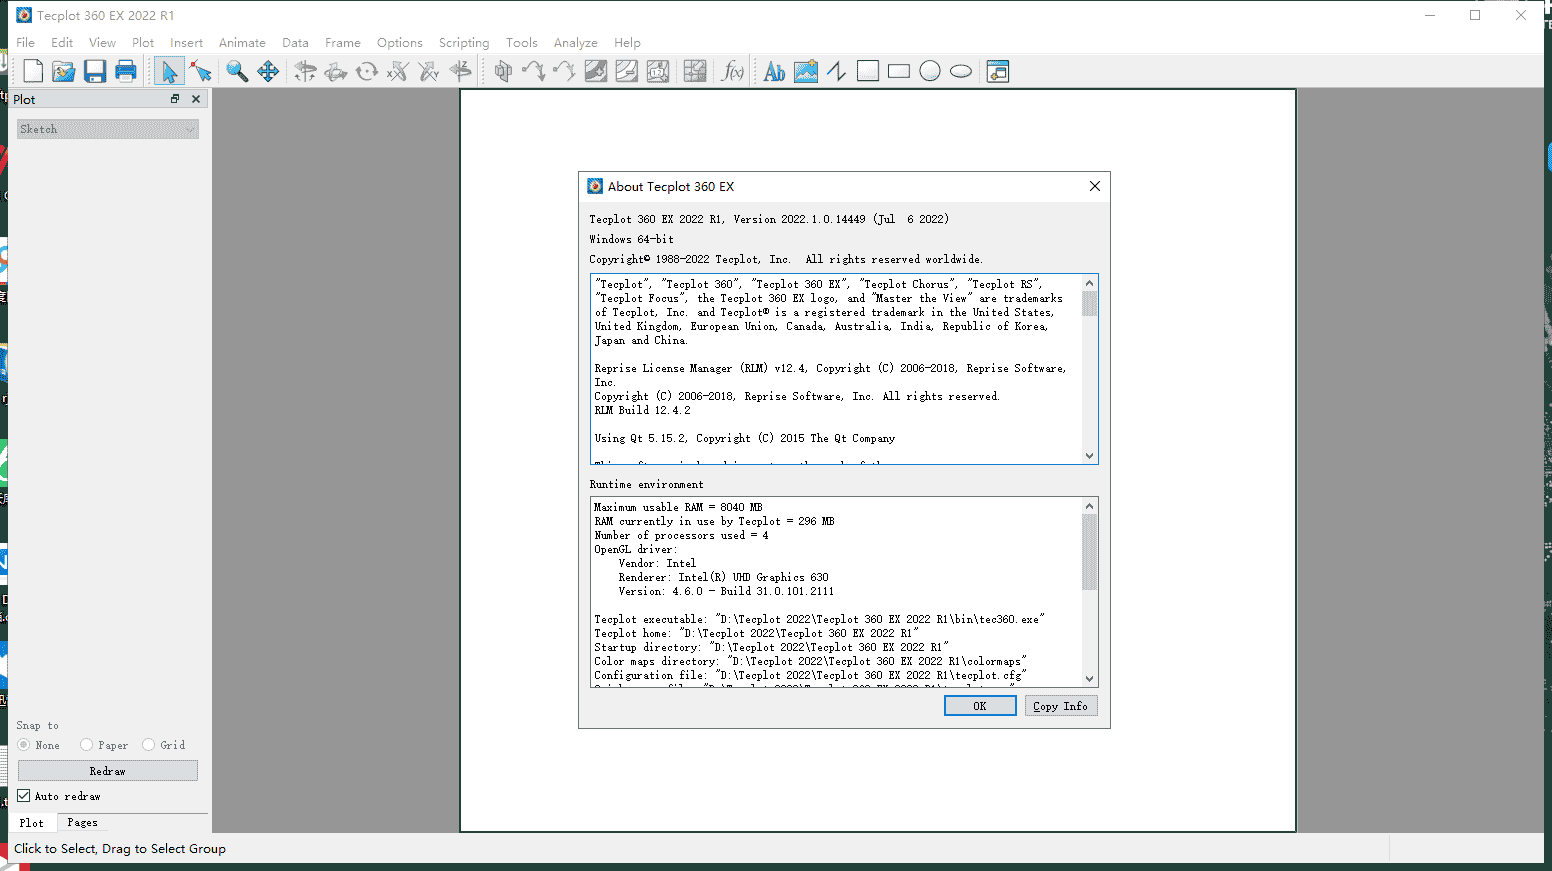1552x871 pixels.
Task: Close the About Tecplot 360 EX dialog
Action: 1095,186
